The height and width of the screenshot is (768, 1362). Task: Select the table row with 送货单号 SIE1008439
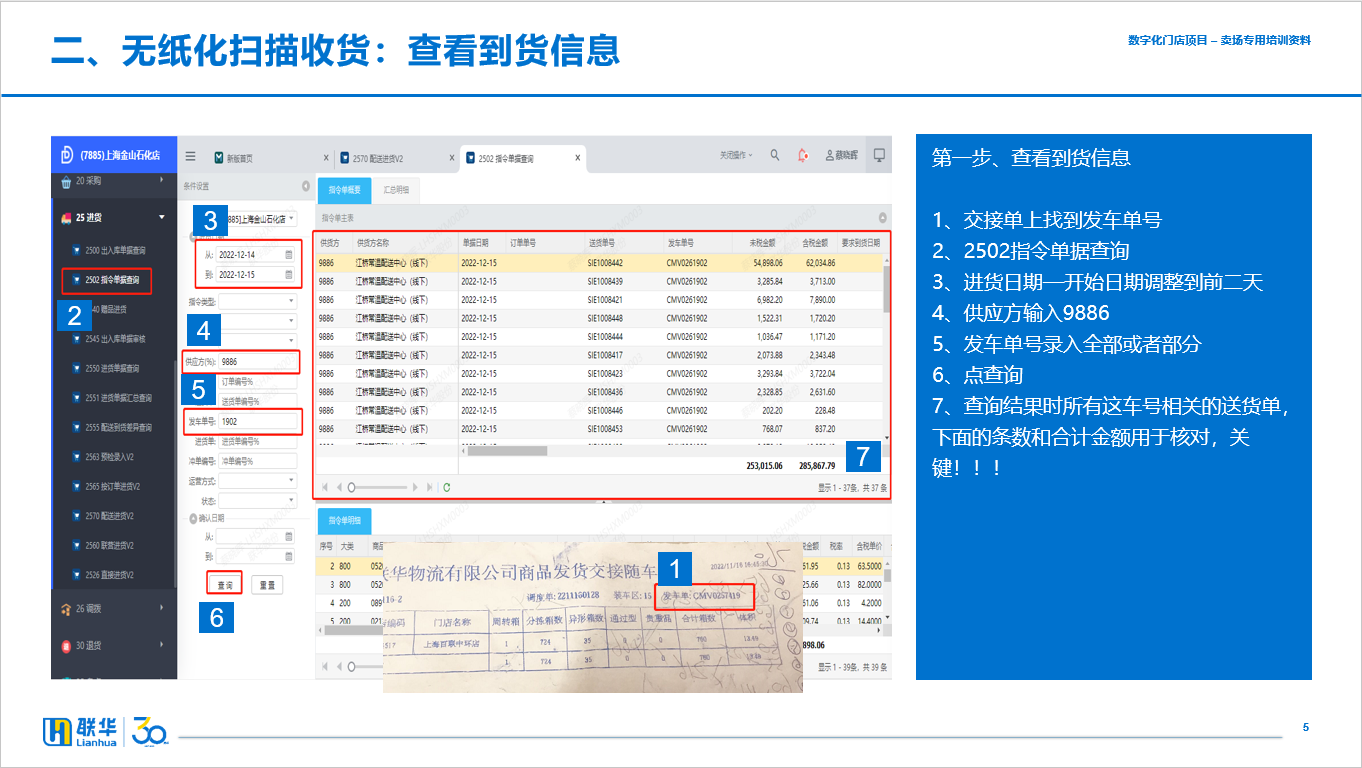[599, 282]
